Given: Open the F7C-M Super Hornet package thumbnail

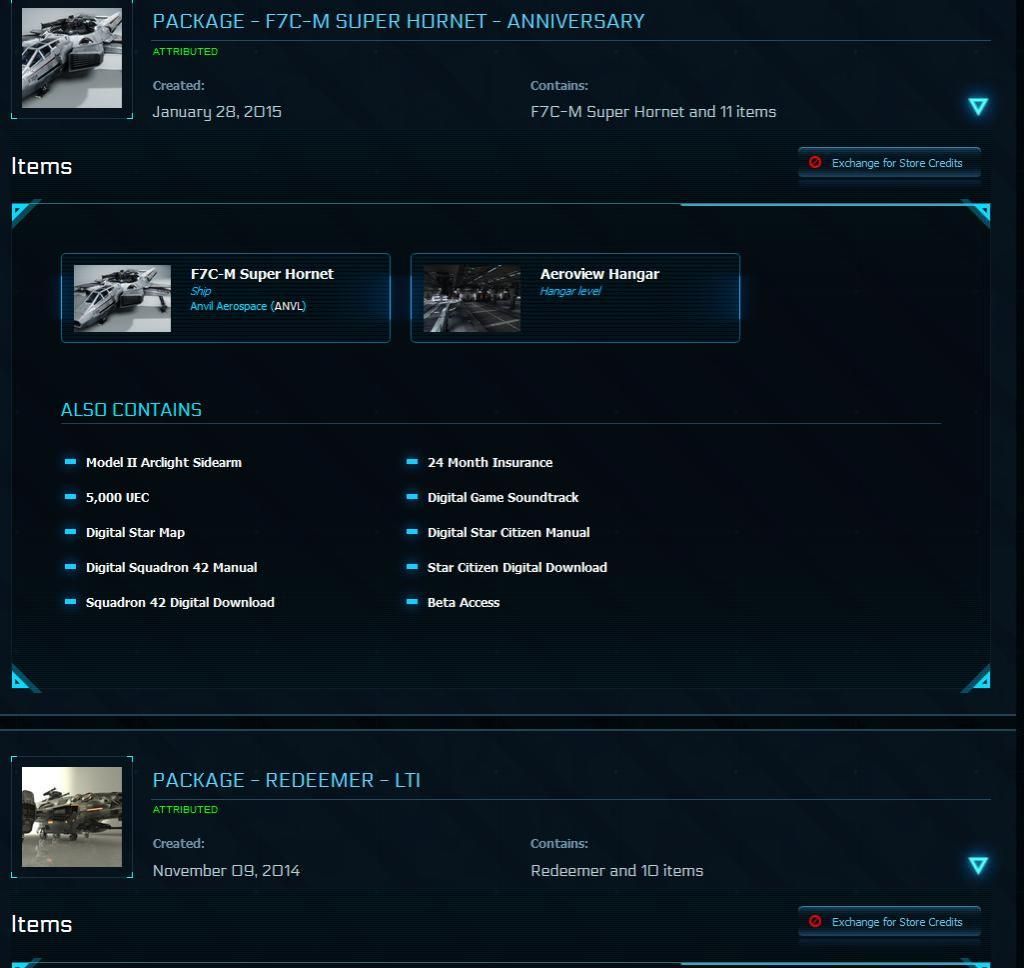Looking at the screenshot, I should tap(72, 59).
